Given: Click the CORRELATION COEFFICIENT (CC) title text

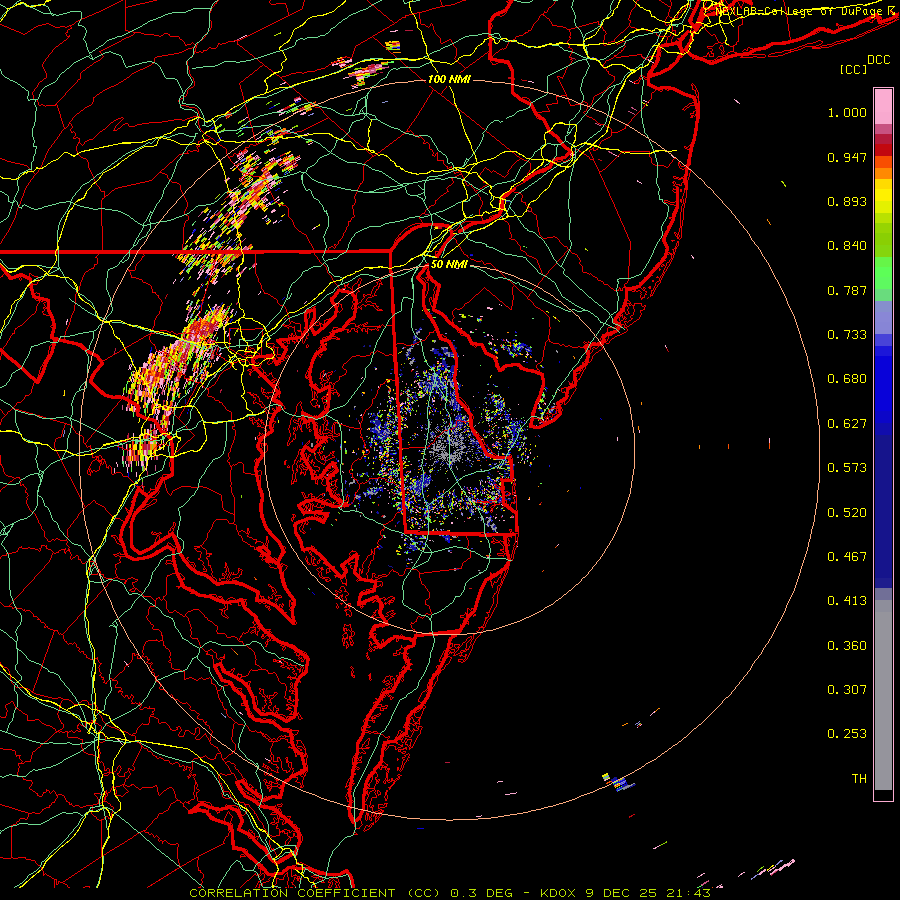Looking at the screenshot, I should pyautogui.click(x=315, y=893).
